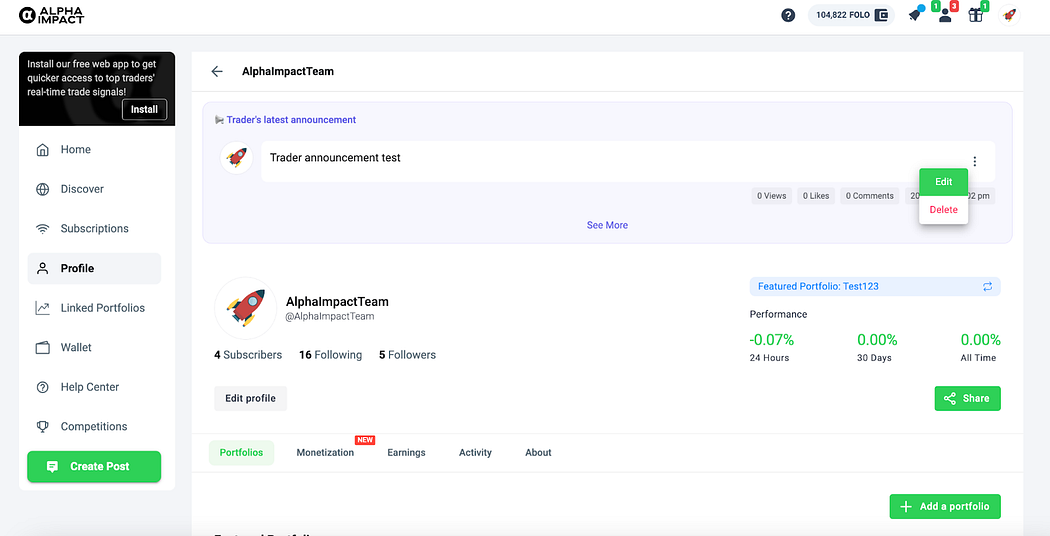
Task: Click the Competitions trophy icon
Action: [42, 426]
